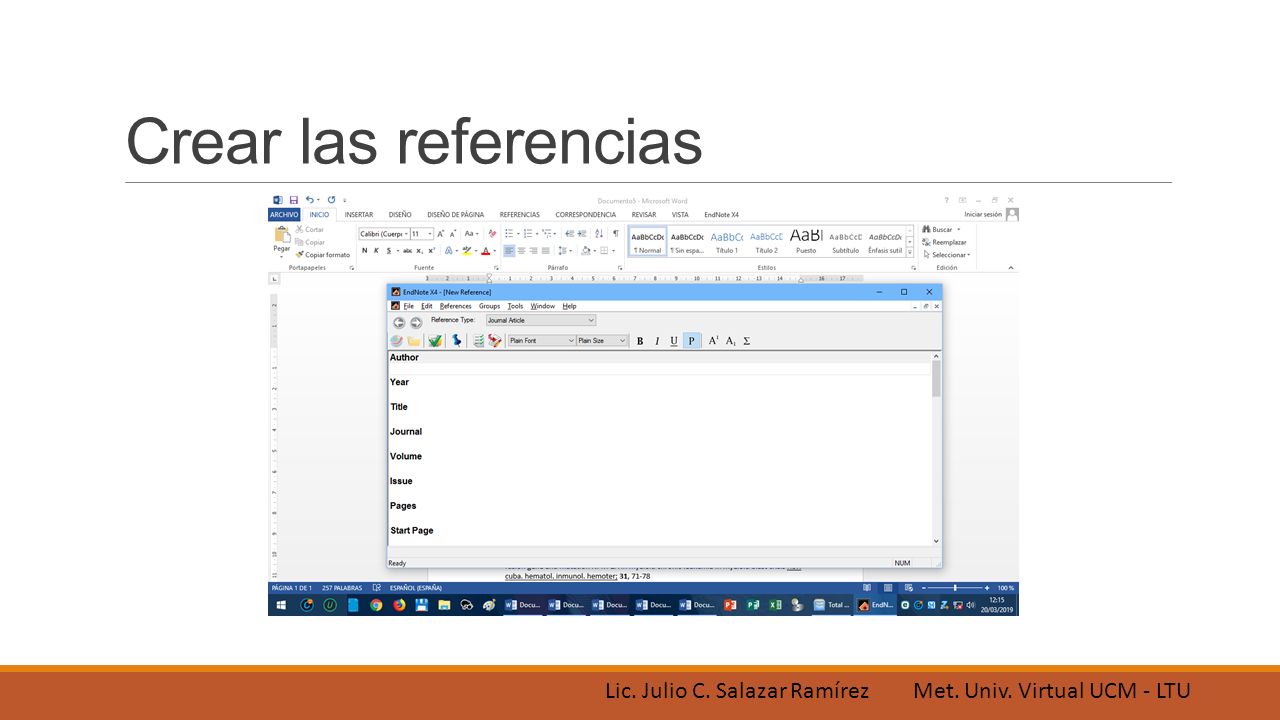The width and height of the screenshot is (1280, 720).
Task: Open the EndNote Window menu
Action: click(543, 306)
